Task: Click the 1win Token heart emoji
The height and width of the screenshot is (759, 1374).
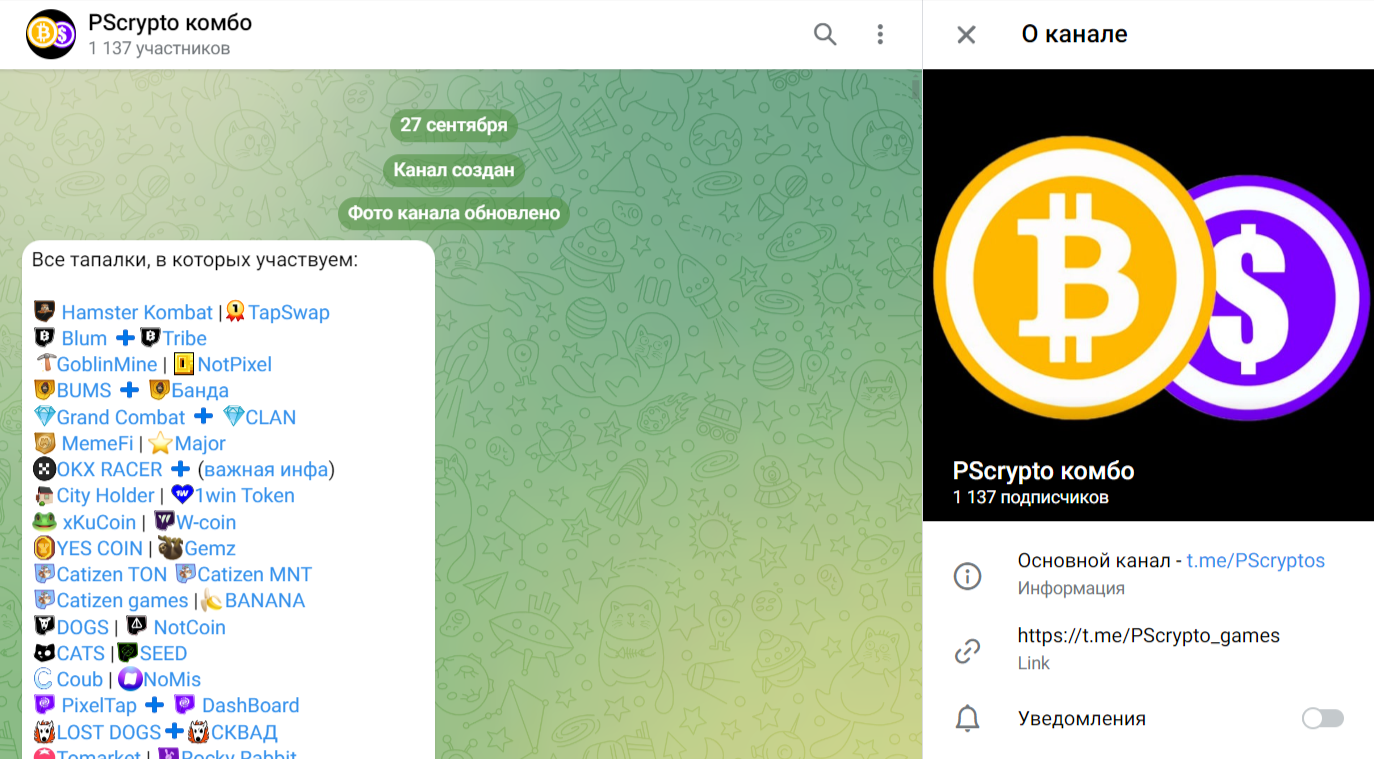Action: point(181,494)
